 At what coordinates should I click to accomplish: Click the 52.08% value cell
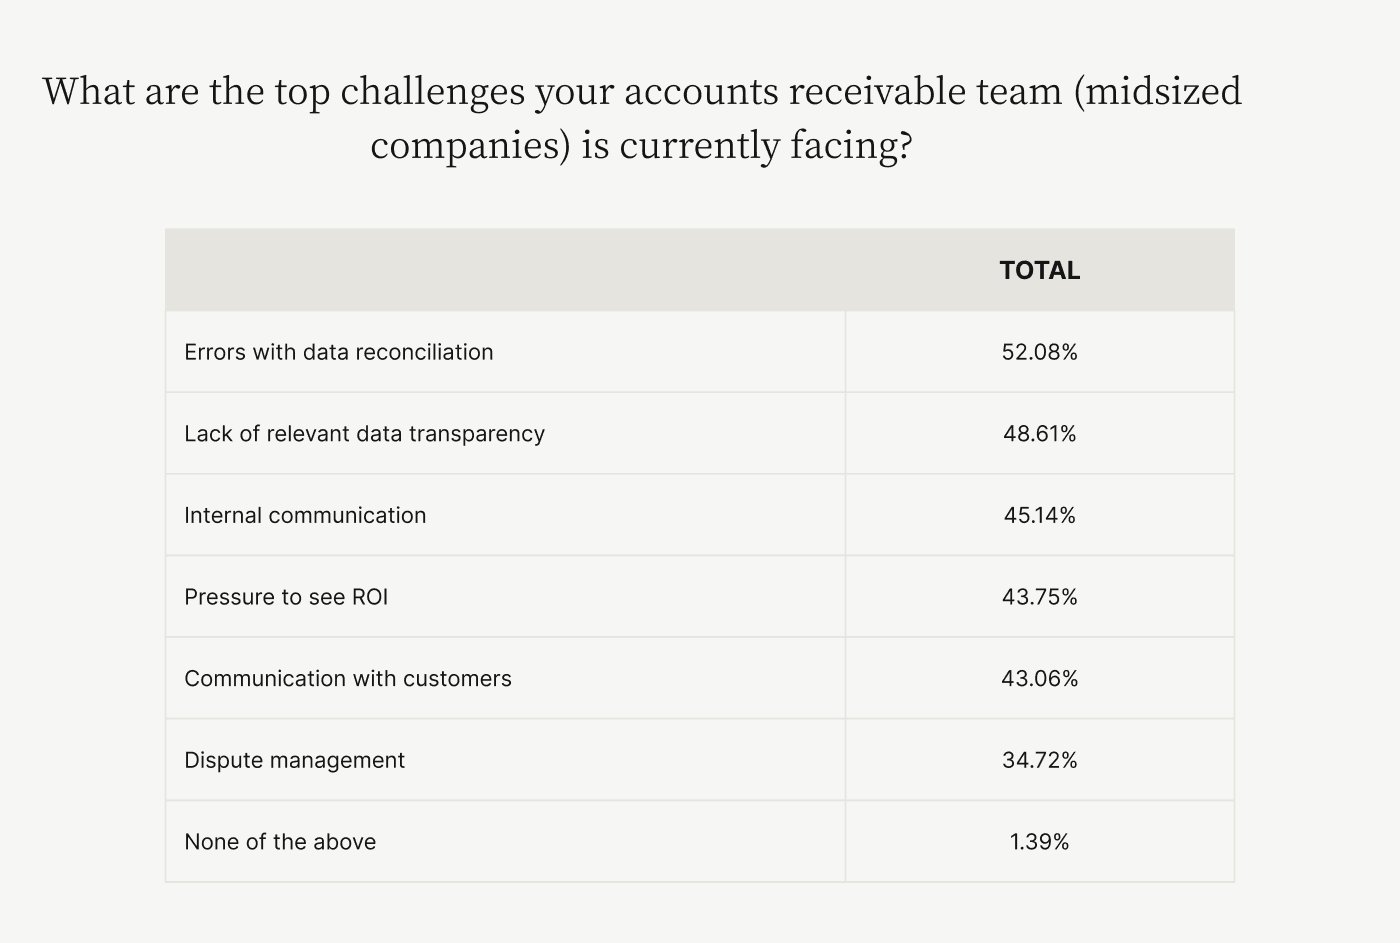(x=1040, y=352)
